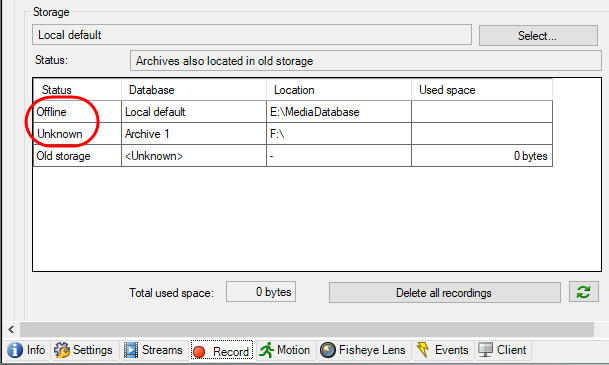
Task: Open the Streams tab
Action: click(x=153, y=350)
